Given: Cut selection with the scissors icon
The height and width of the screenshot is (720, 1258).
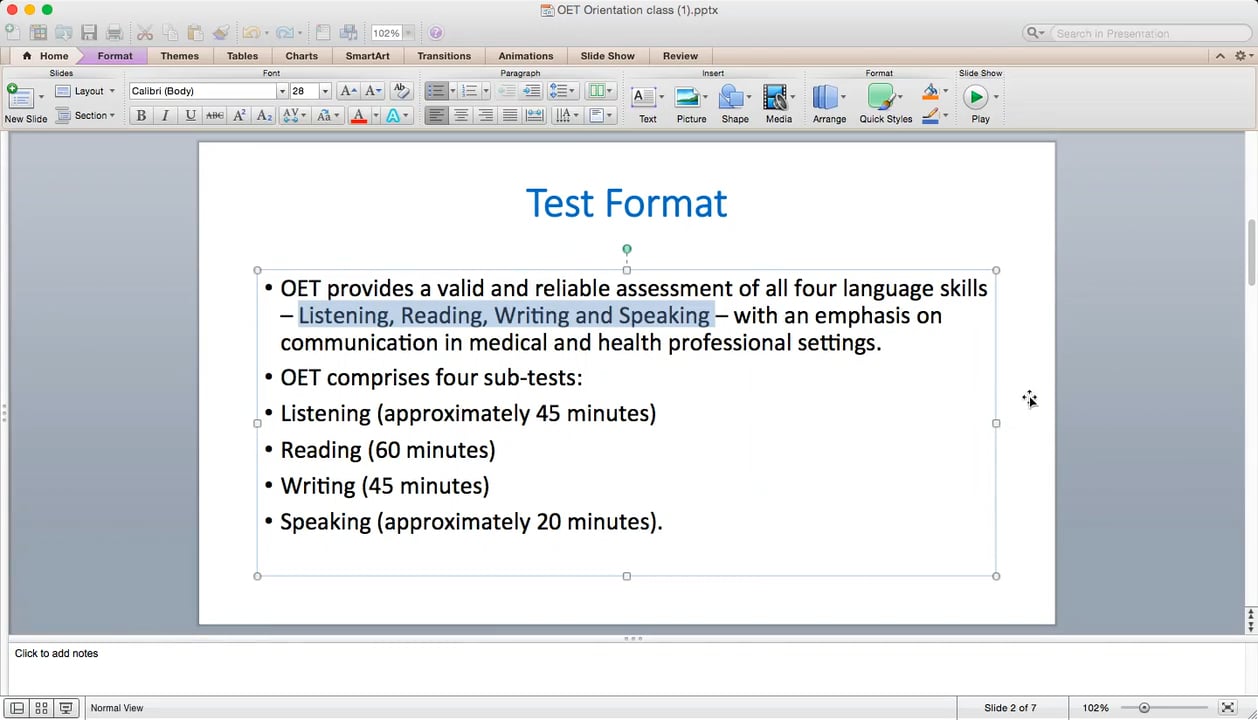Looking at the screenshot, I should pyautogui.click(x=146, y=33).
